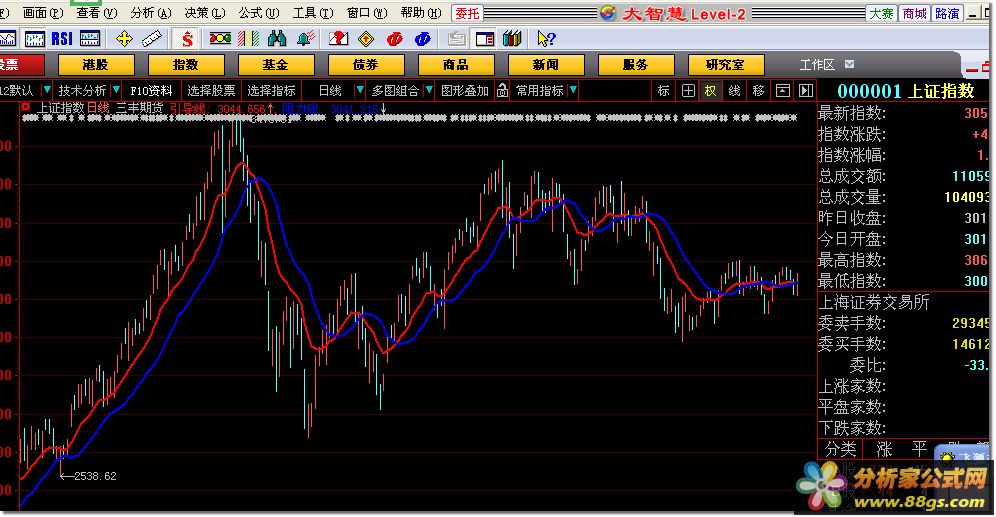Select the yellow diamond up-arrow icon

coord(366,39)
